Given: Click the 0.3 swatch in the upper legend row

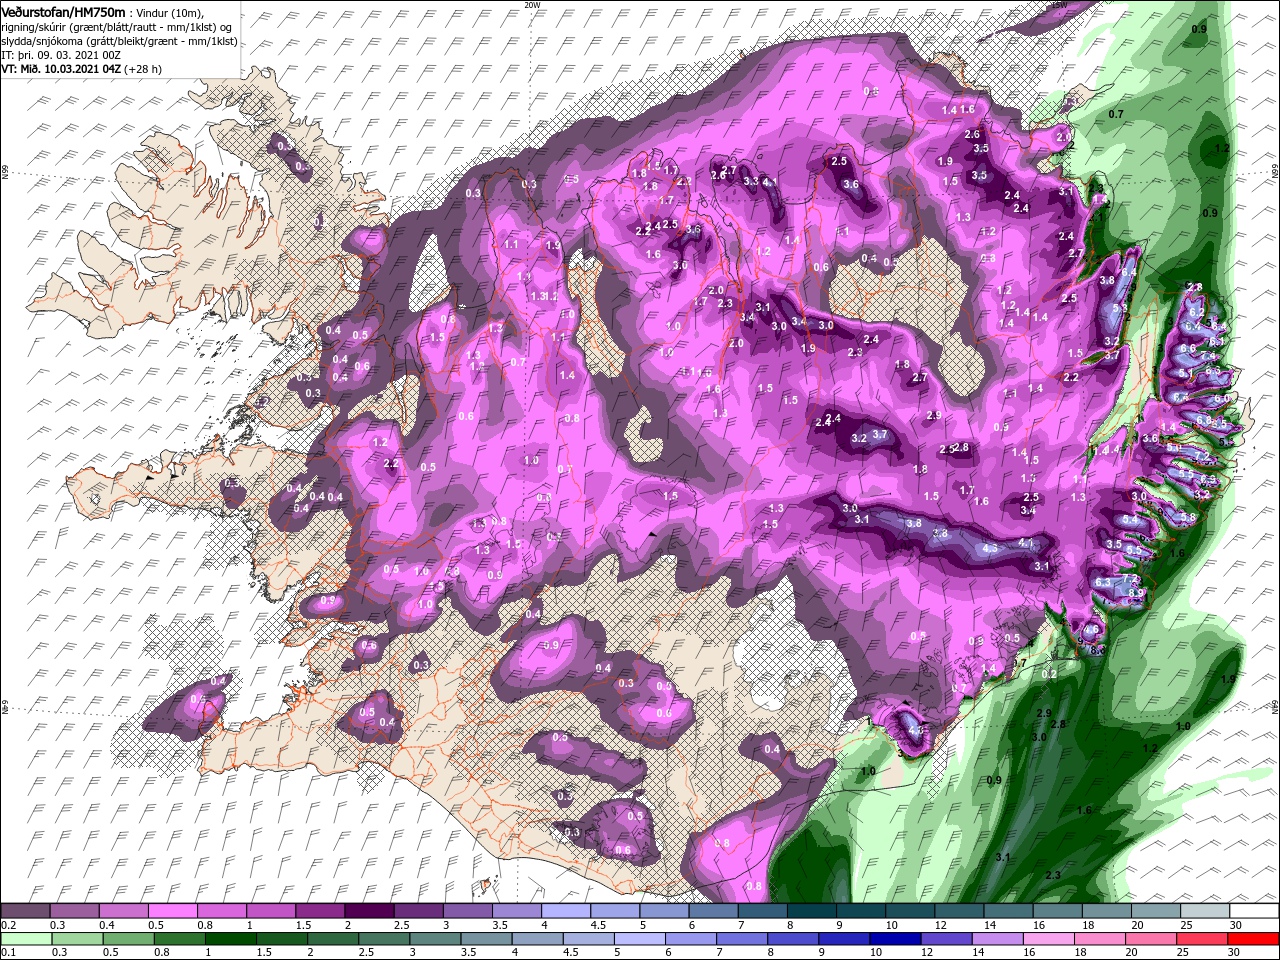Looking at the screenshot, I should pos(74,911).
